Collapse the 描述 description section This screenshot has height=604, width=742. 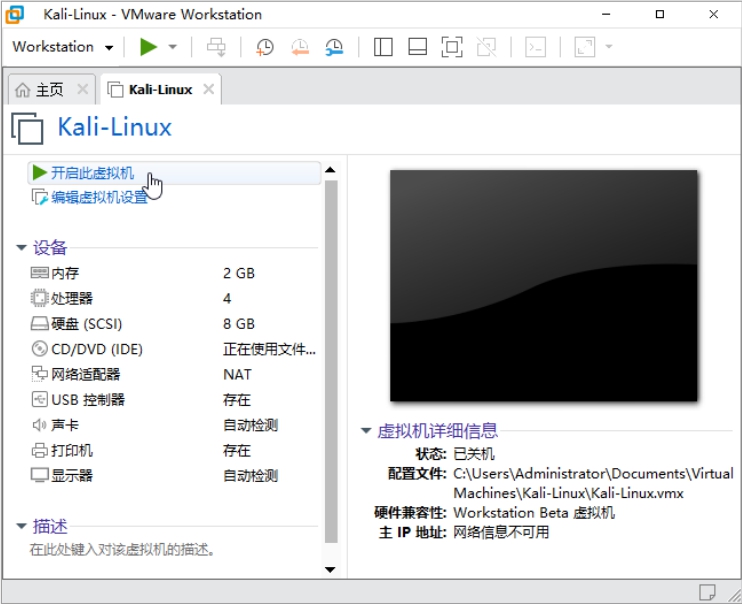tap(22, 527)
